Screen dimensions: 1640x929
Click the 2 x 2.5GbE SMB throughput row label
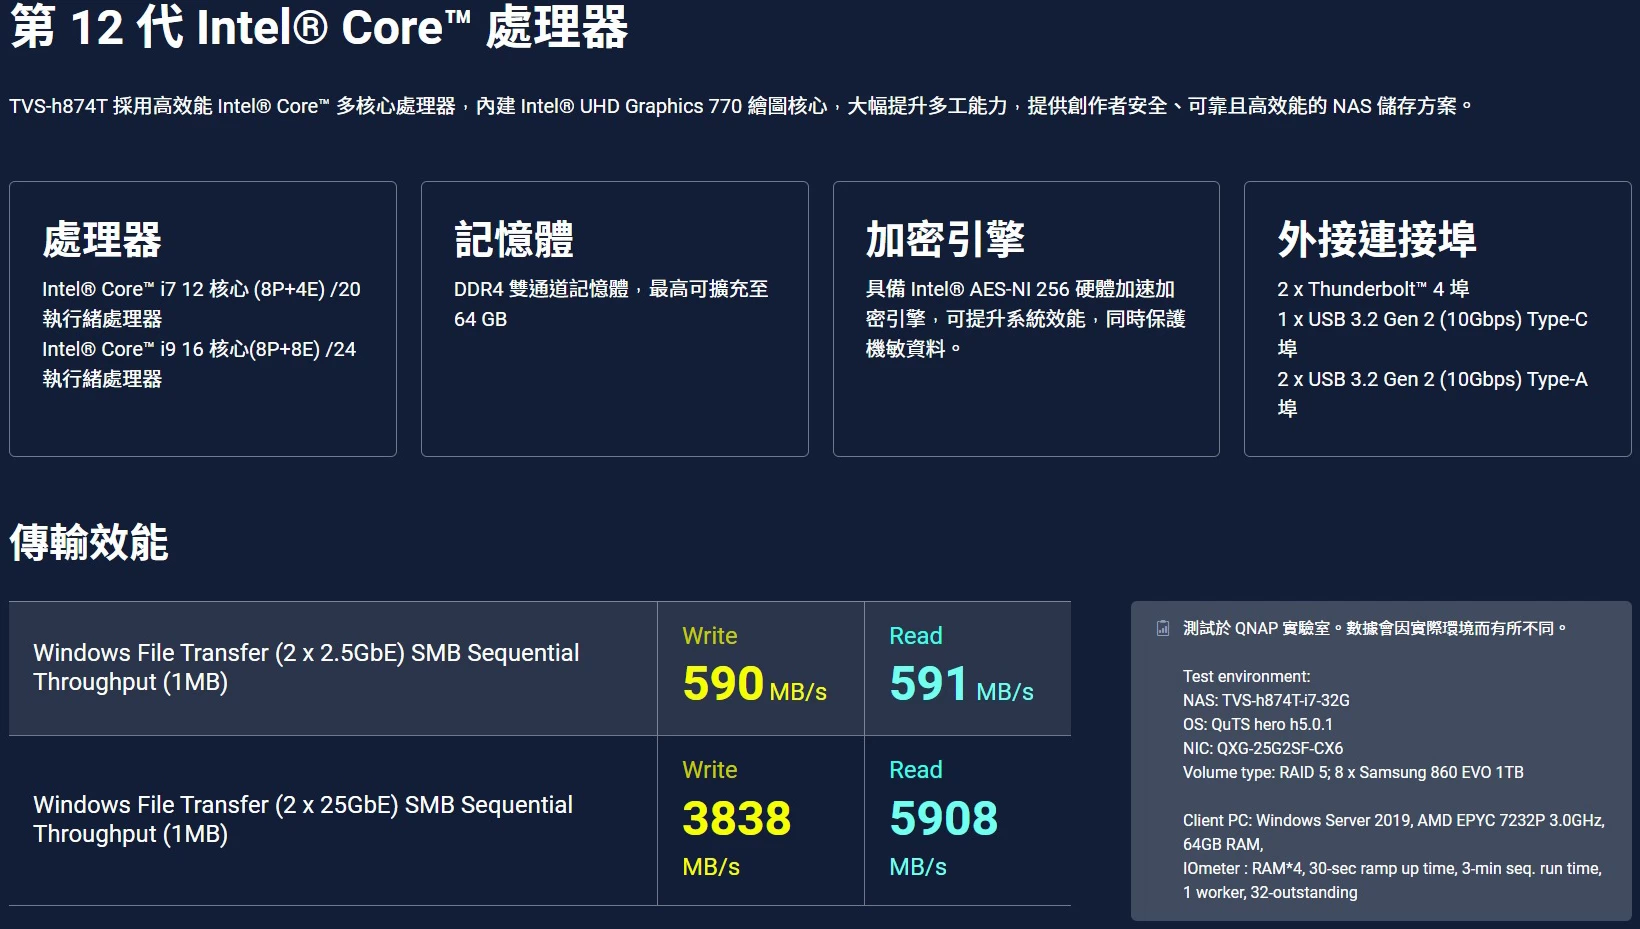pos(306,667)
